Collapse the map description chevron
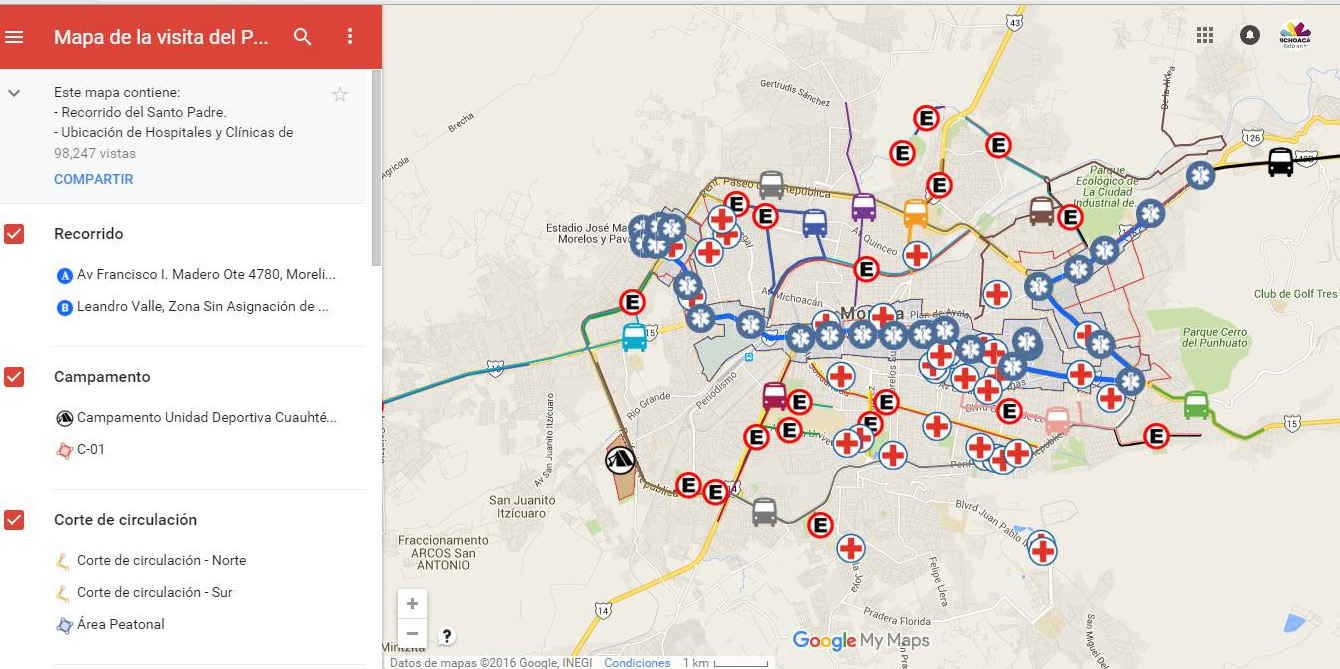Screen dimensions: 1340x669 click(x=14, y=93)
